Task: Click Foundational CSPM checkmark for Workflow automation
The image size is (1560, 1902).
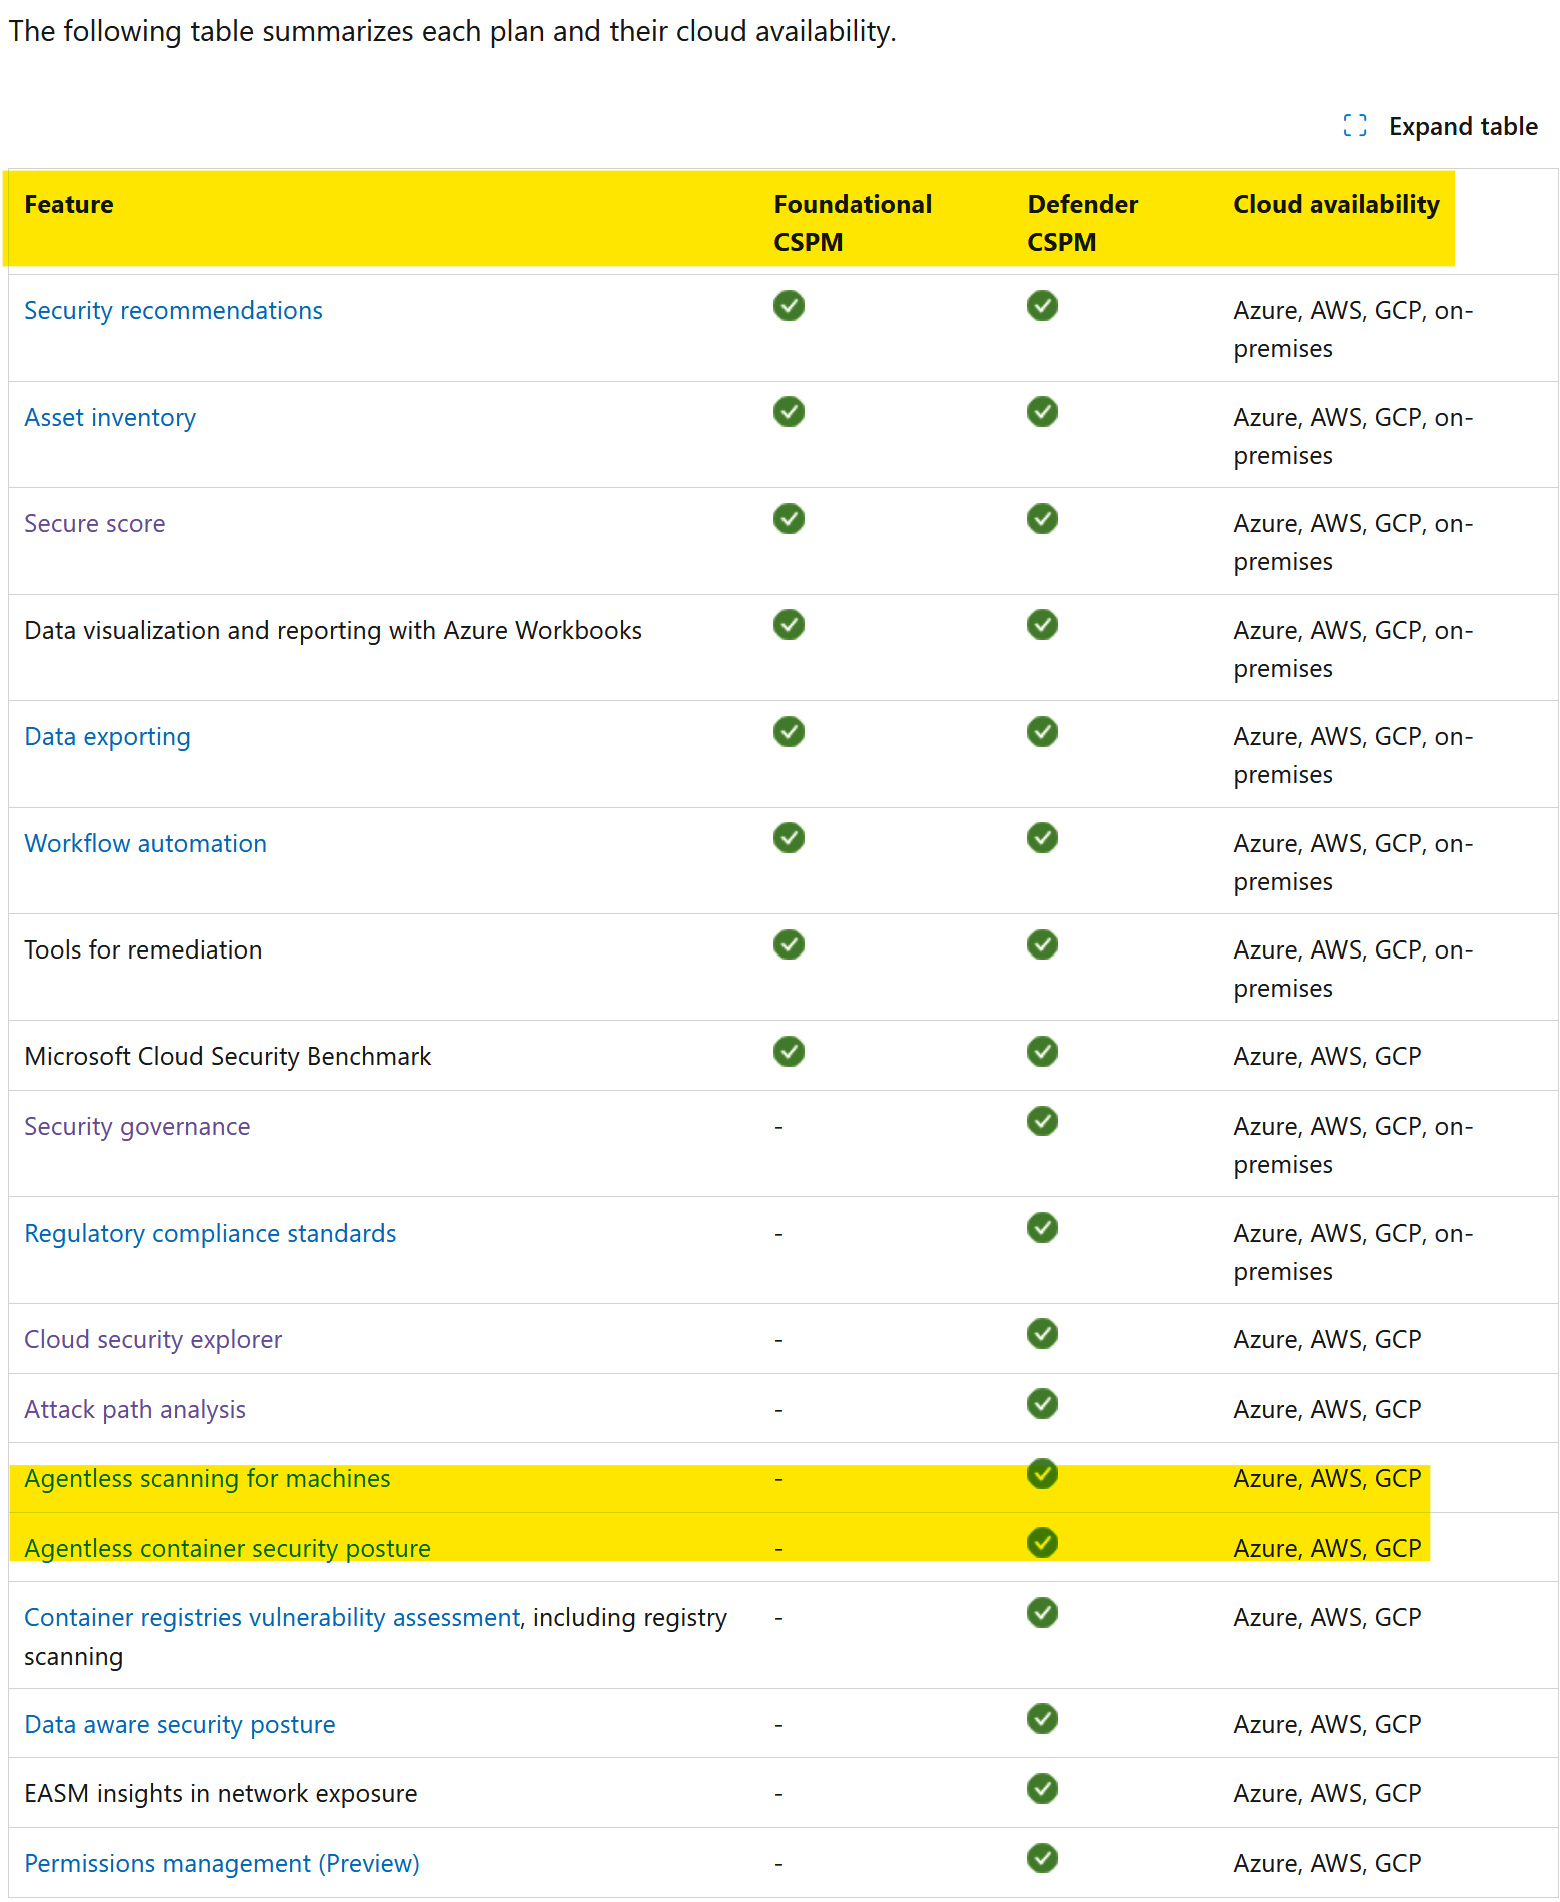Action: pos(789,838)
